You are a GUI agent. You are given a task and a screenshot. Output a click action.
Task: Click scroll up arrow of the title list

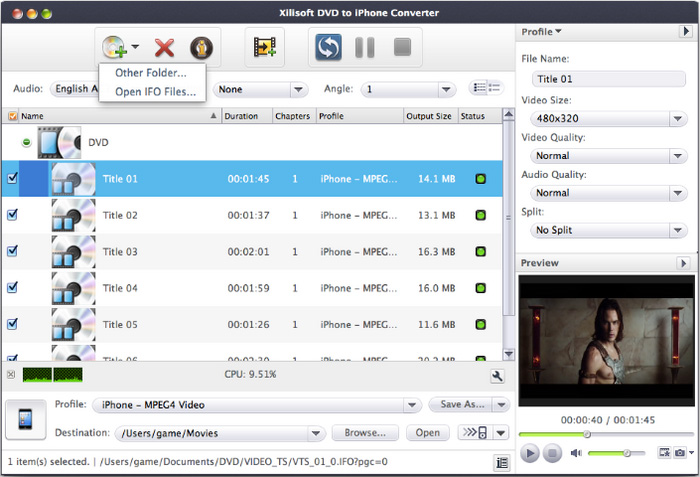[508, 114]
